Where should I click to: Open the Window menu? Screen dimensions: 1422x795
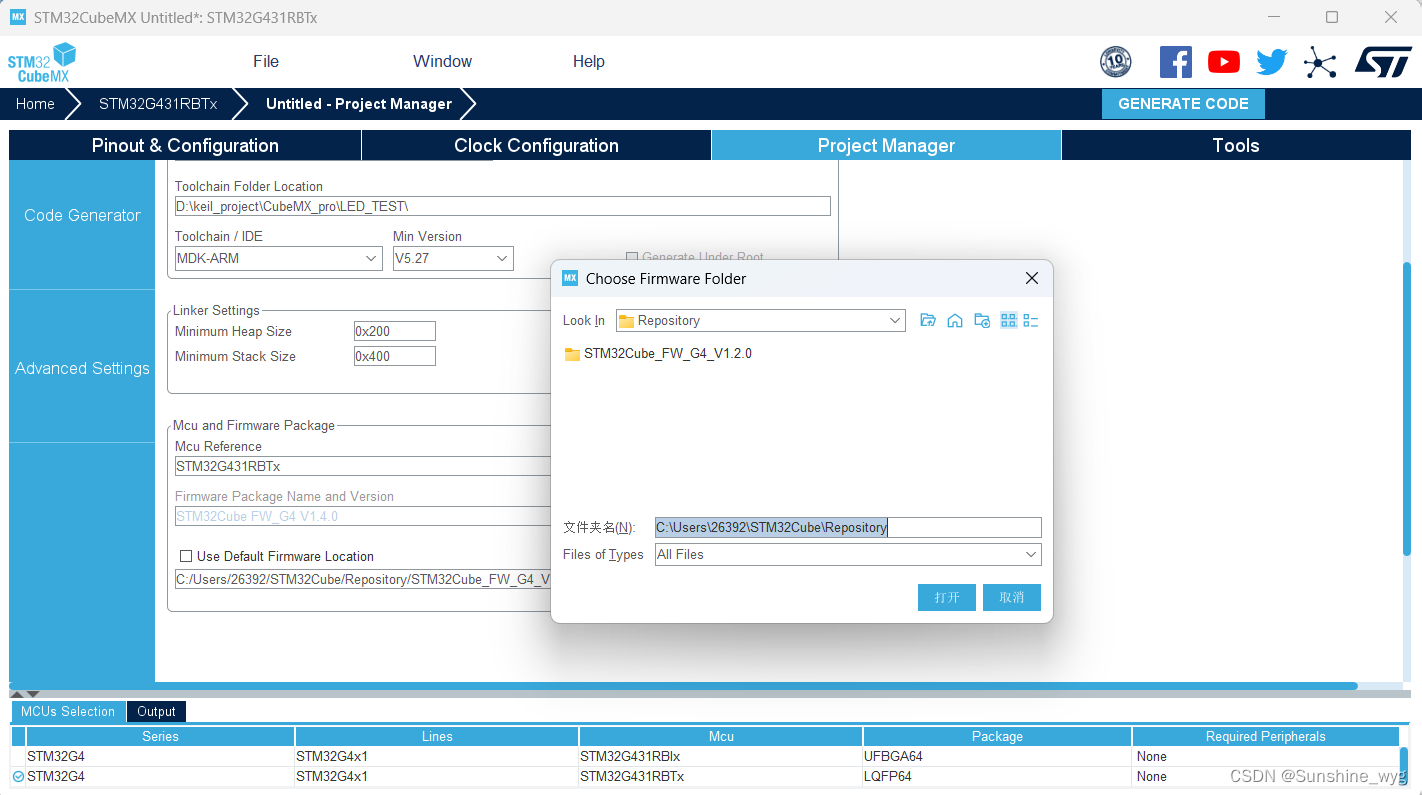coord(442,61)
